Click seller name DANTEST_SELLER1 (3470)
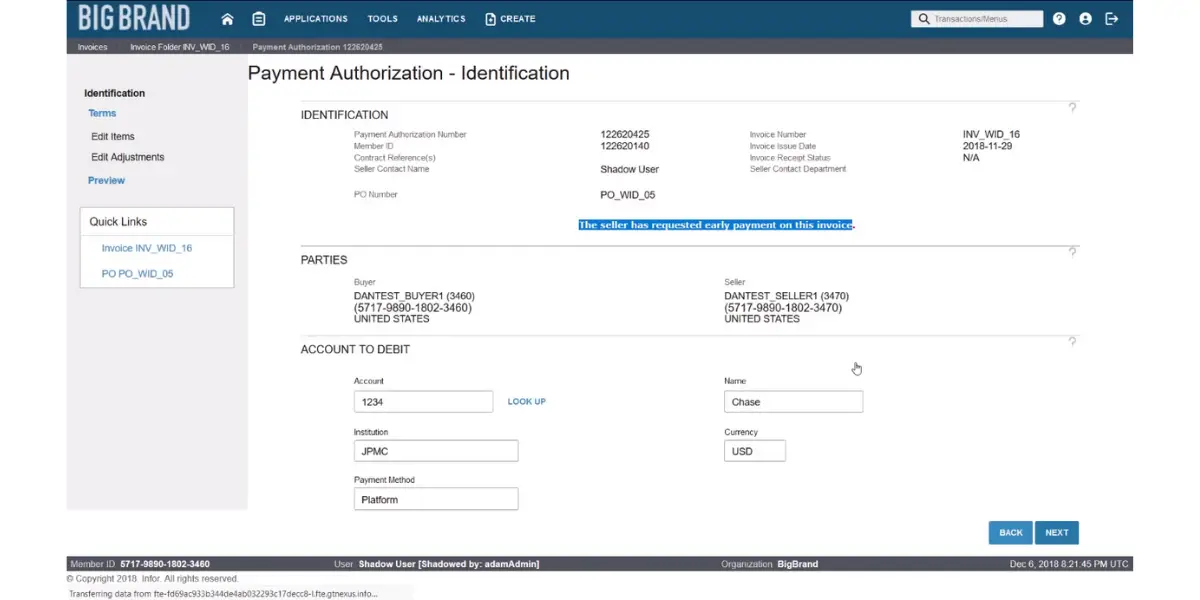The height and width of the screenshot is (600, 1200). click(786, 296)
